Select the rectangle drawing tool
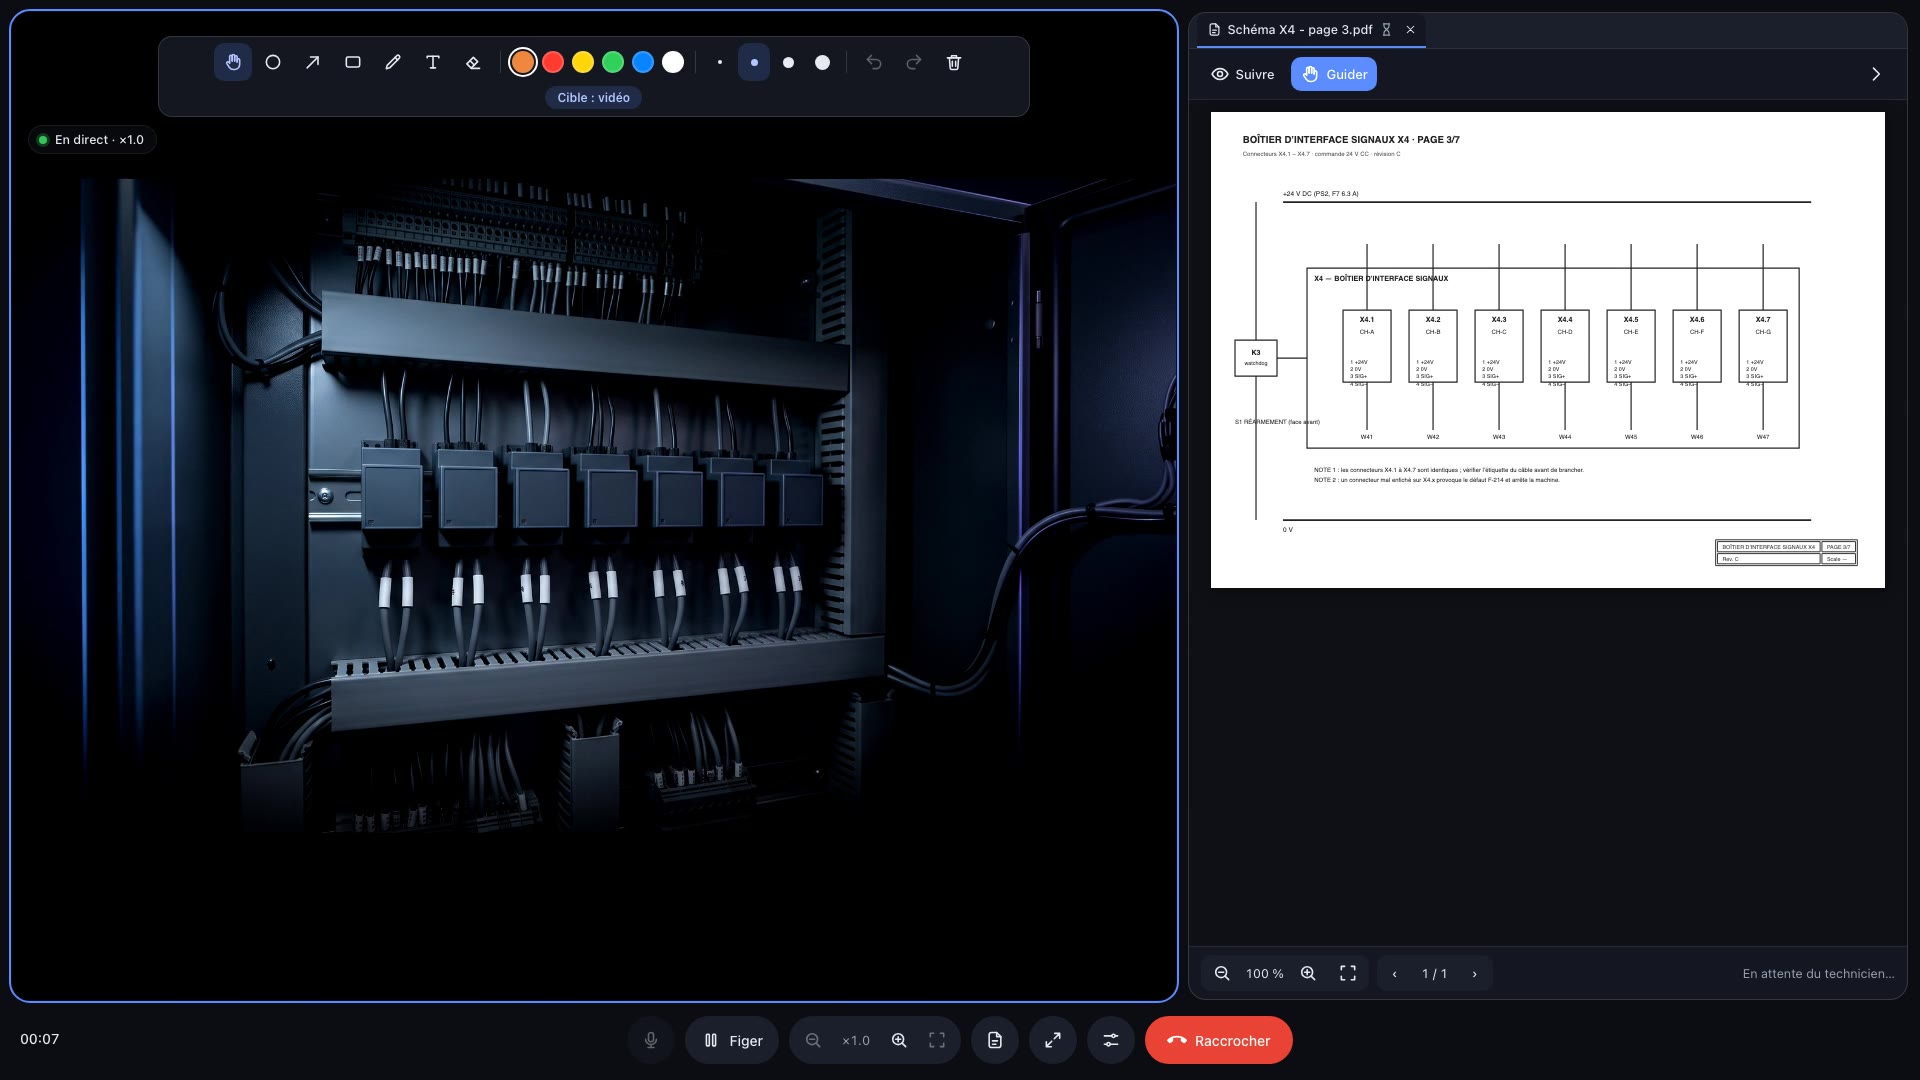 point(353,62)
